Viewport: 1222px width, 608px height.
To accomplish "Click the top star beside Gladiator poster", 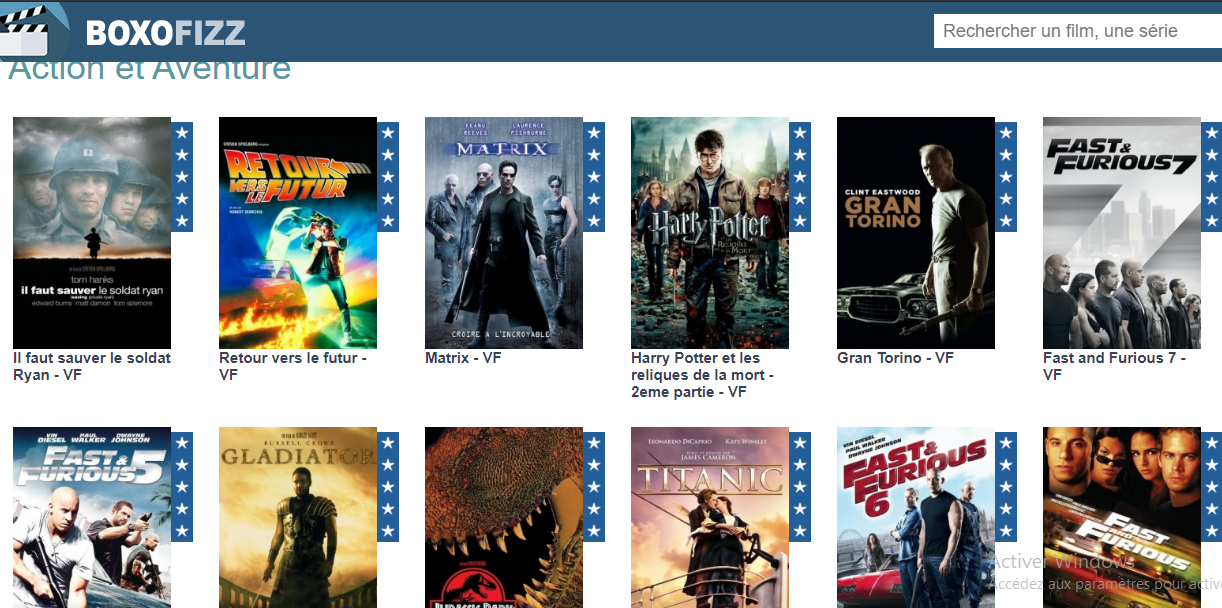I will (388, 443).
